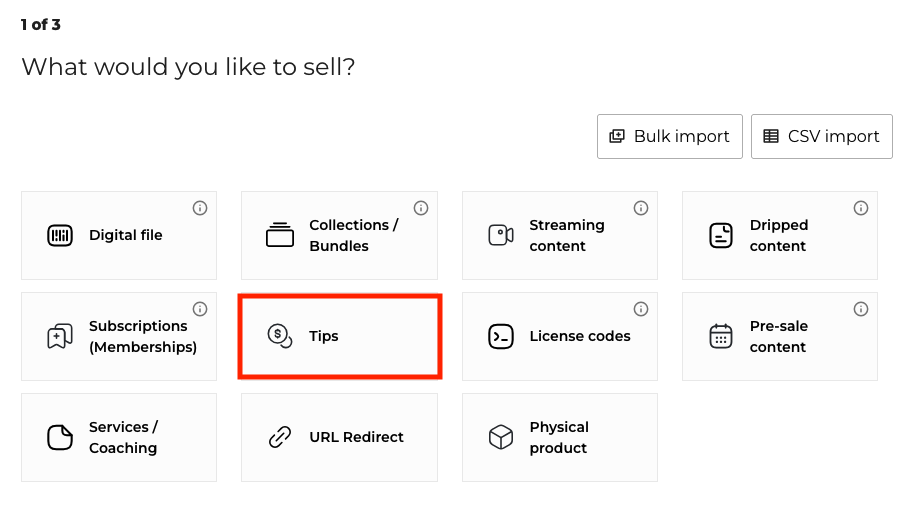Click the Services / Coaching sticker icon
This screenshot has height=511, width=912.
point(60,438)
